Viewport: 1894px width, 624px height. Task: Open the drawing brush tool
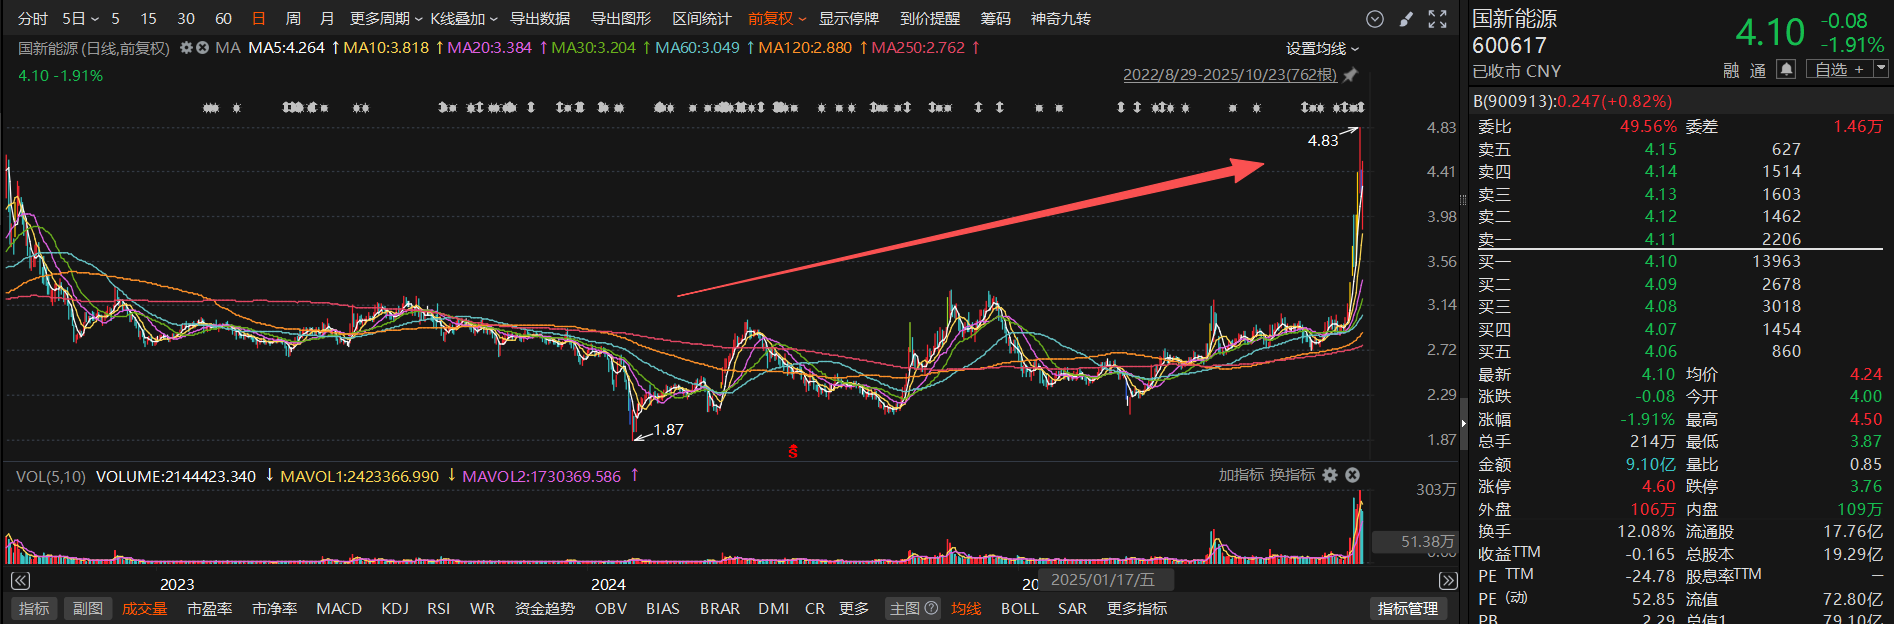1406,19
